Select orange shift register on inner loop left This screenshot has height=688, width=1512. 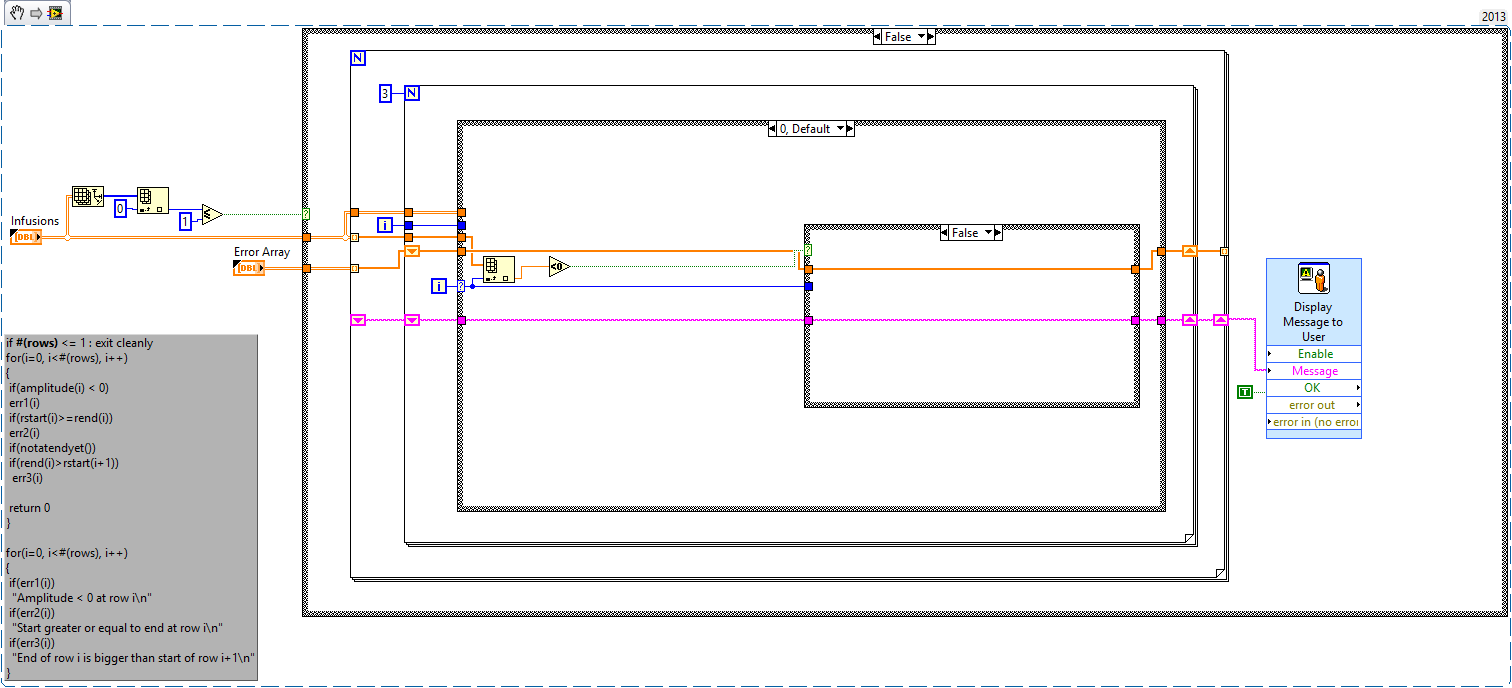[x=411, y=250]
